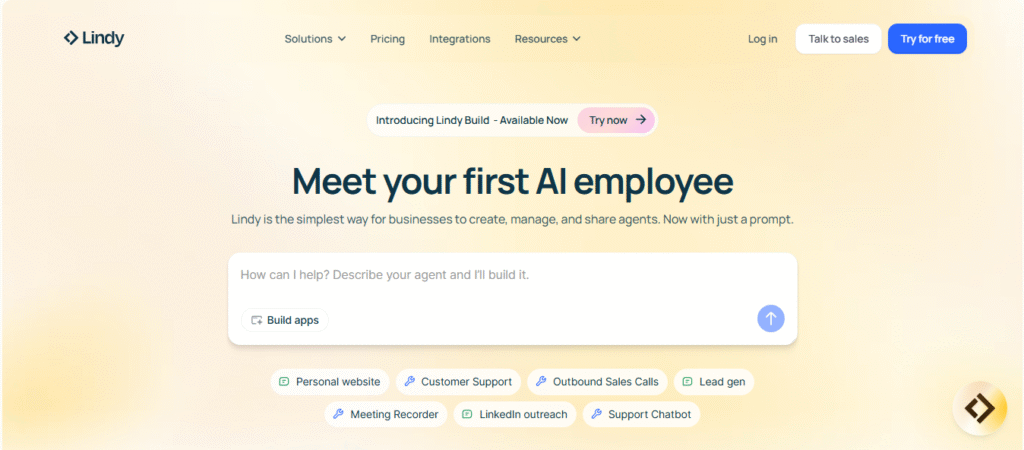
Task: Expand the Resources dropdown menu
Action: tap(547, 39)
